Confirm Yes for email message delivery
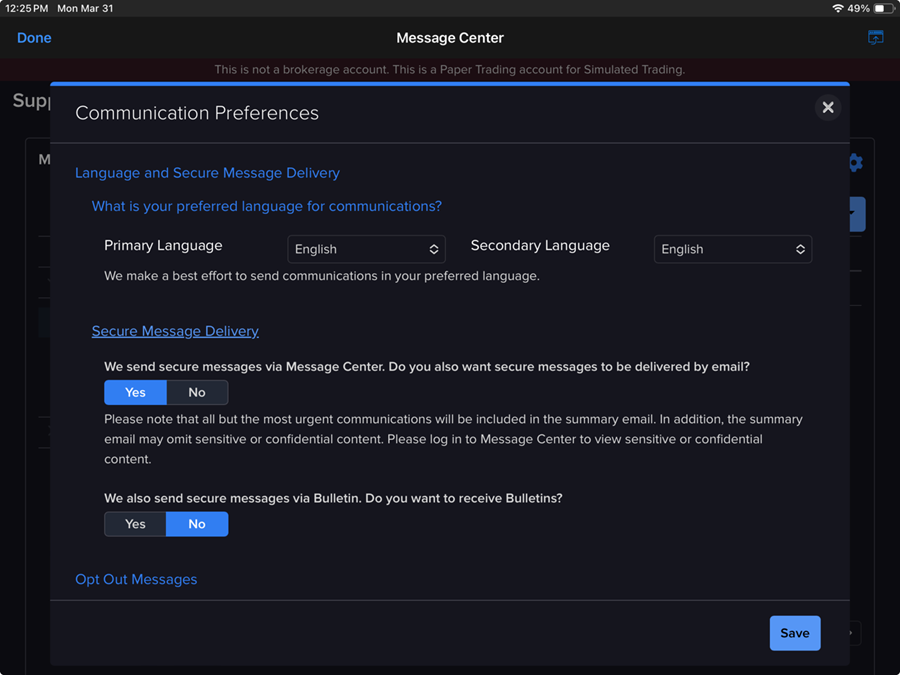900x675 pixels. click(x=135, y=392)
